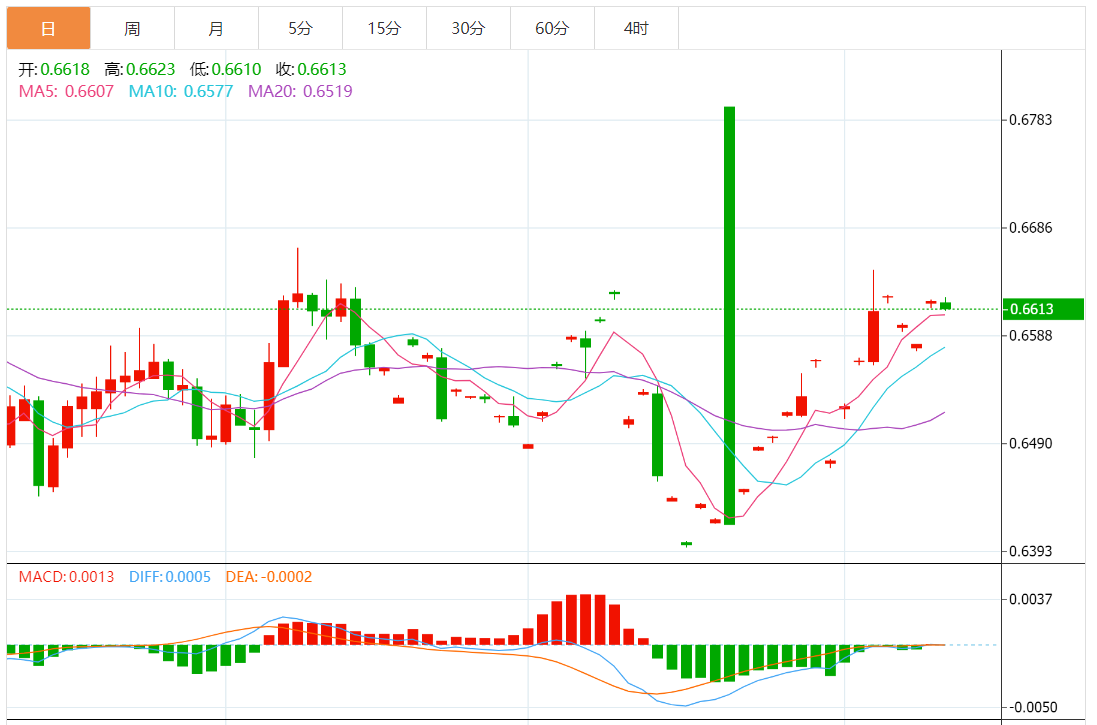Click the 0.6588 price axis label
This screenshot has height=725, width=1097.
(x=1030, y=335)
